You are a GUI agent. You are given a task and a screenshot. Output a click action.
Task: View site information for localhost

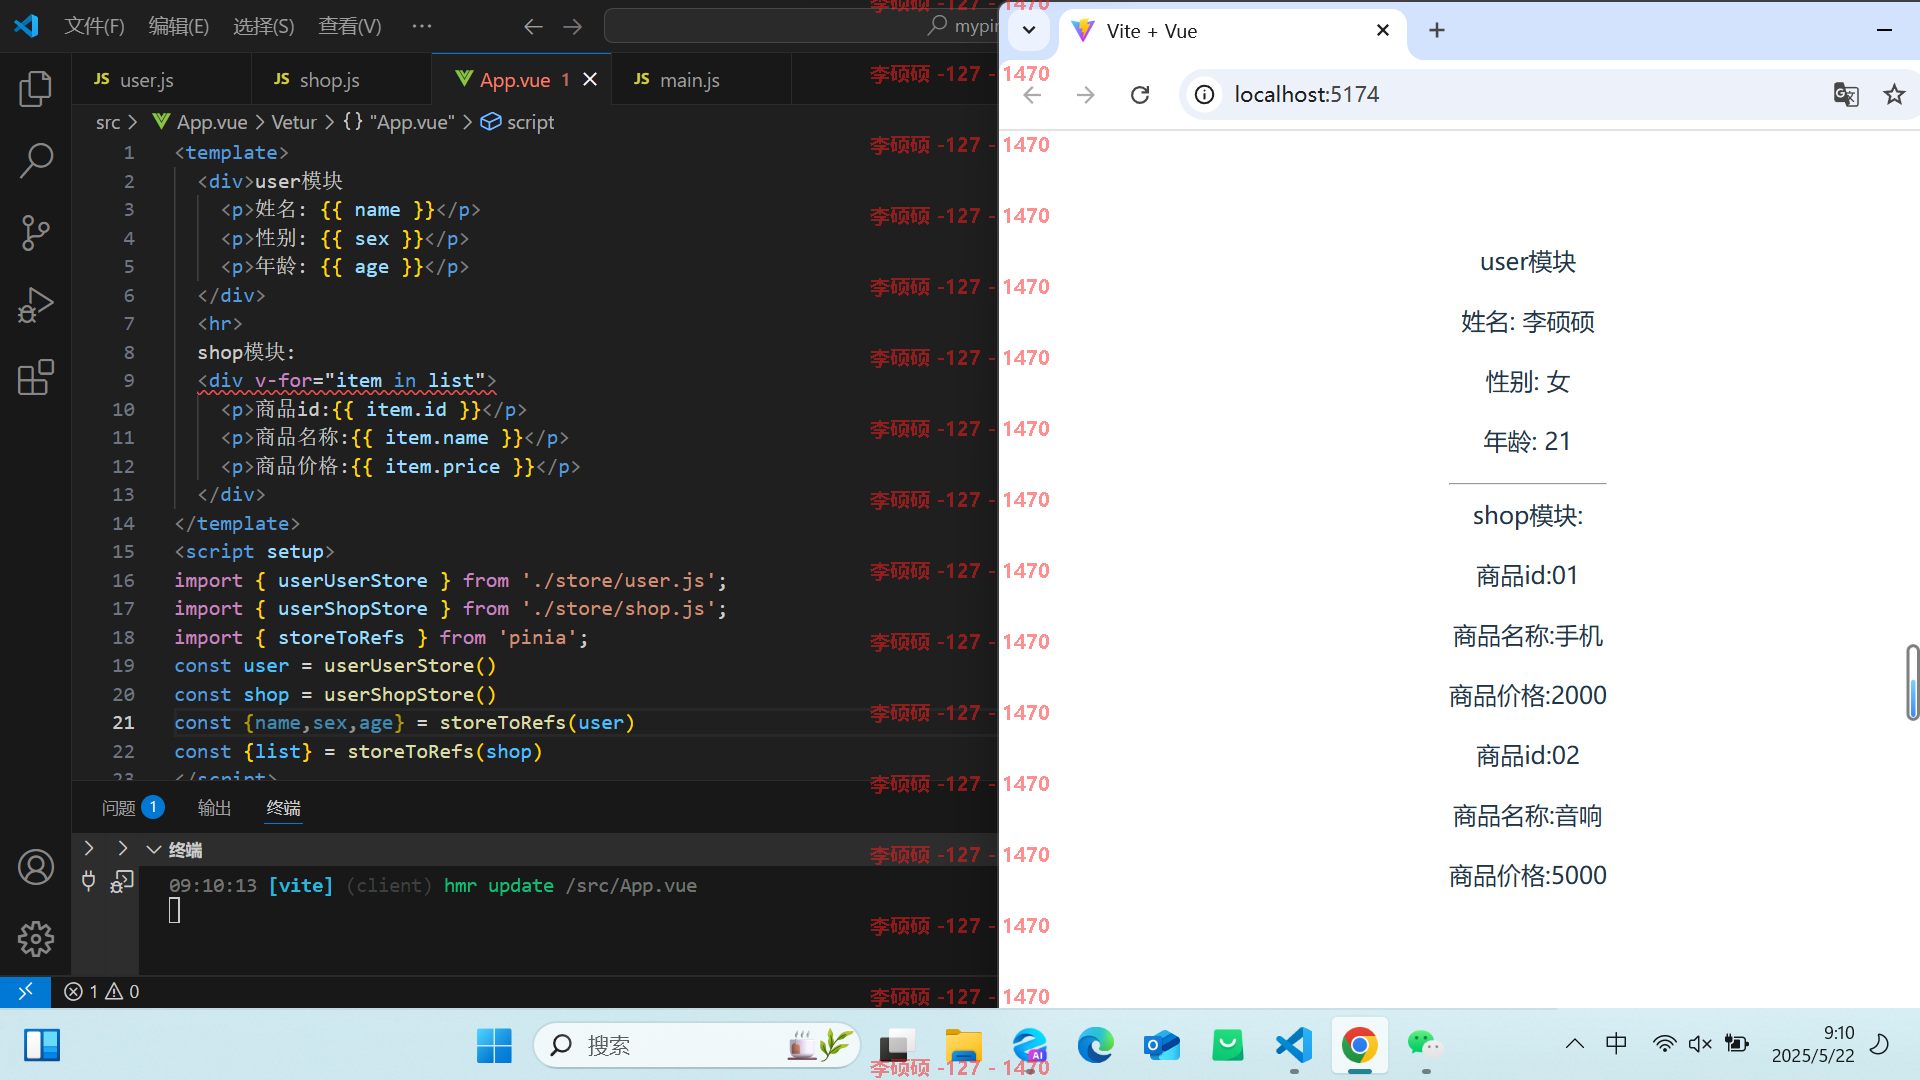[1205, 94]
